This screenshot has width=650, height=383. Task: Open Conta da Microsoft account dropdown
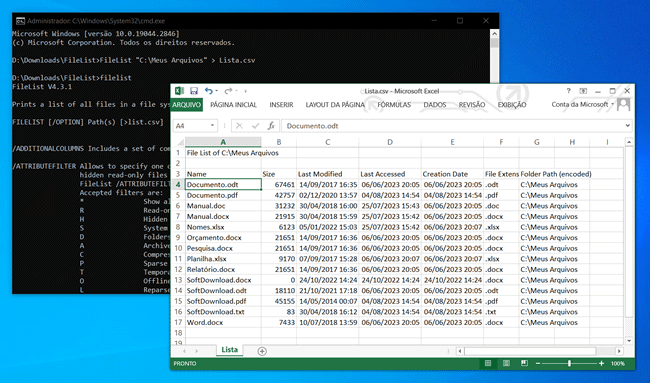click(582, 104)
